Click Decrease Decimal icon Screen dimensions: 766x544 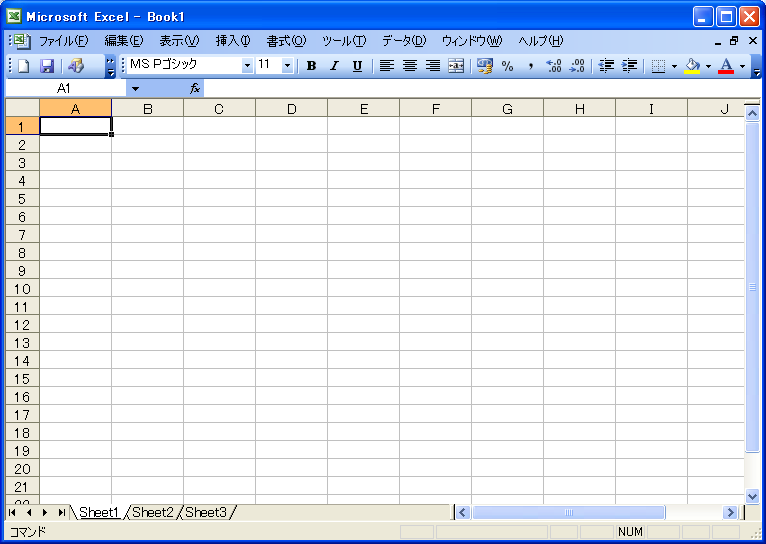(577, 66)
